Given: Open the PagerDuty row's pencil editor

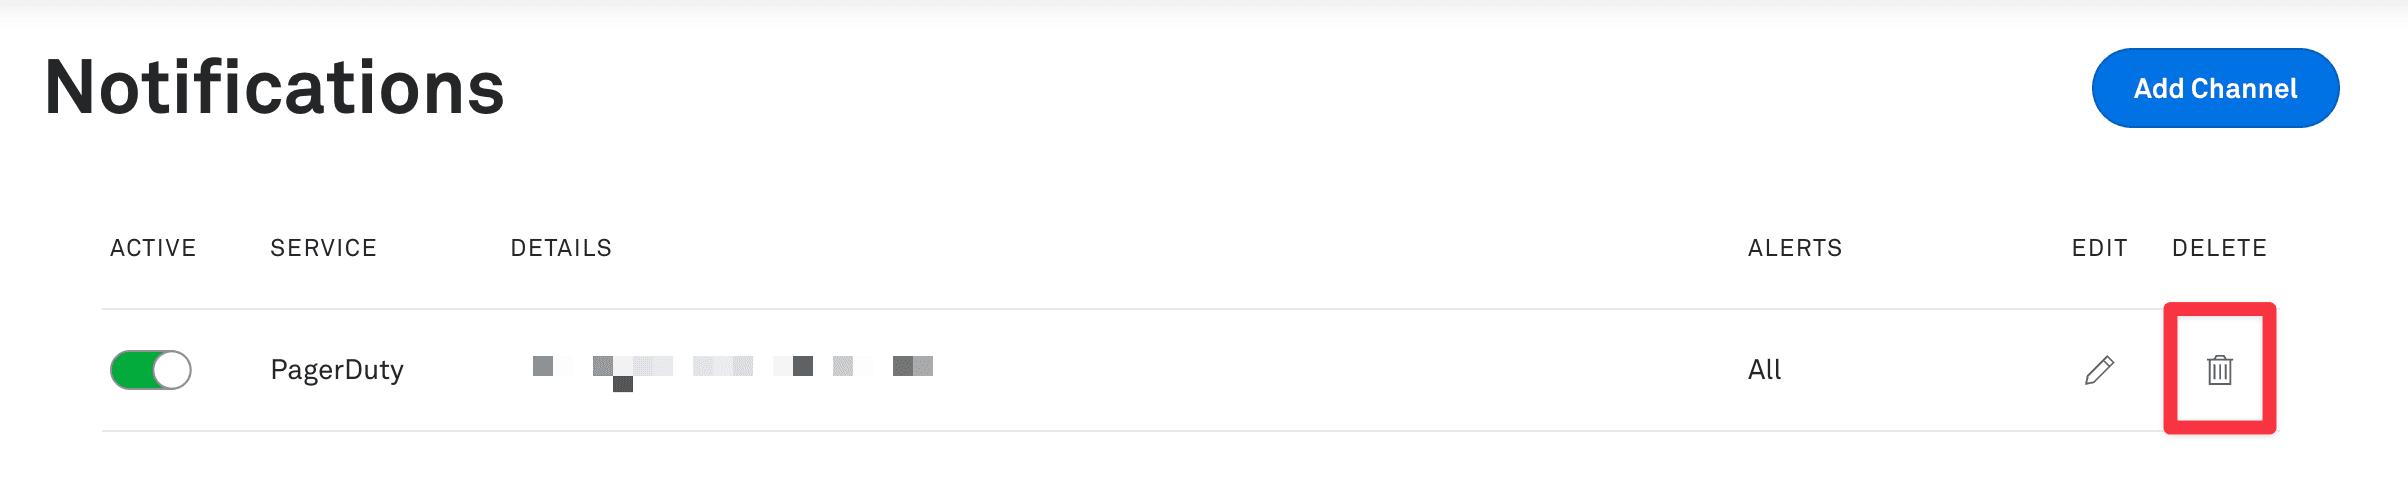Looking at the screenshot, I should [2099, 370].
